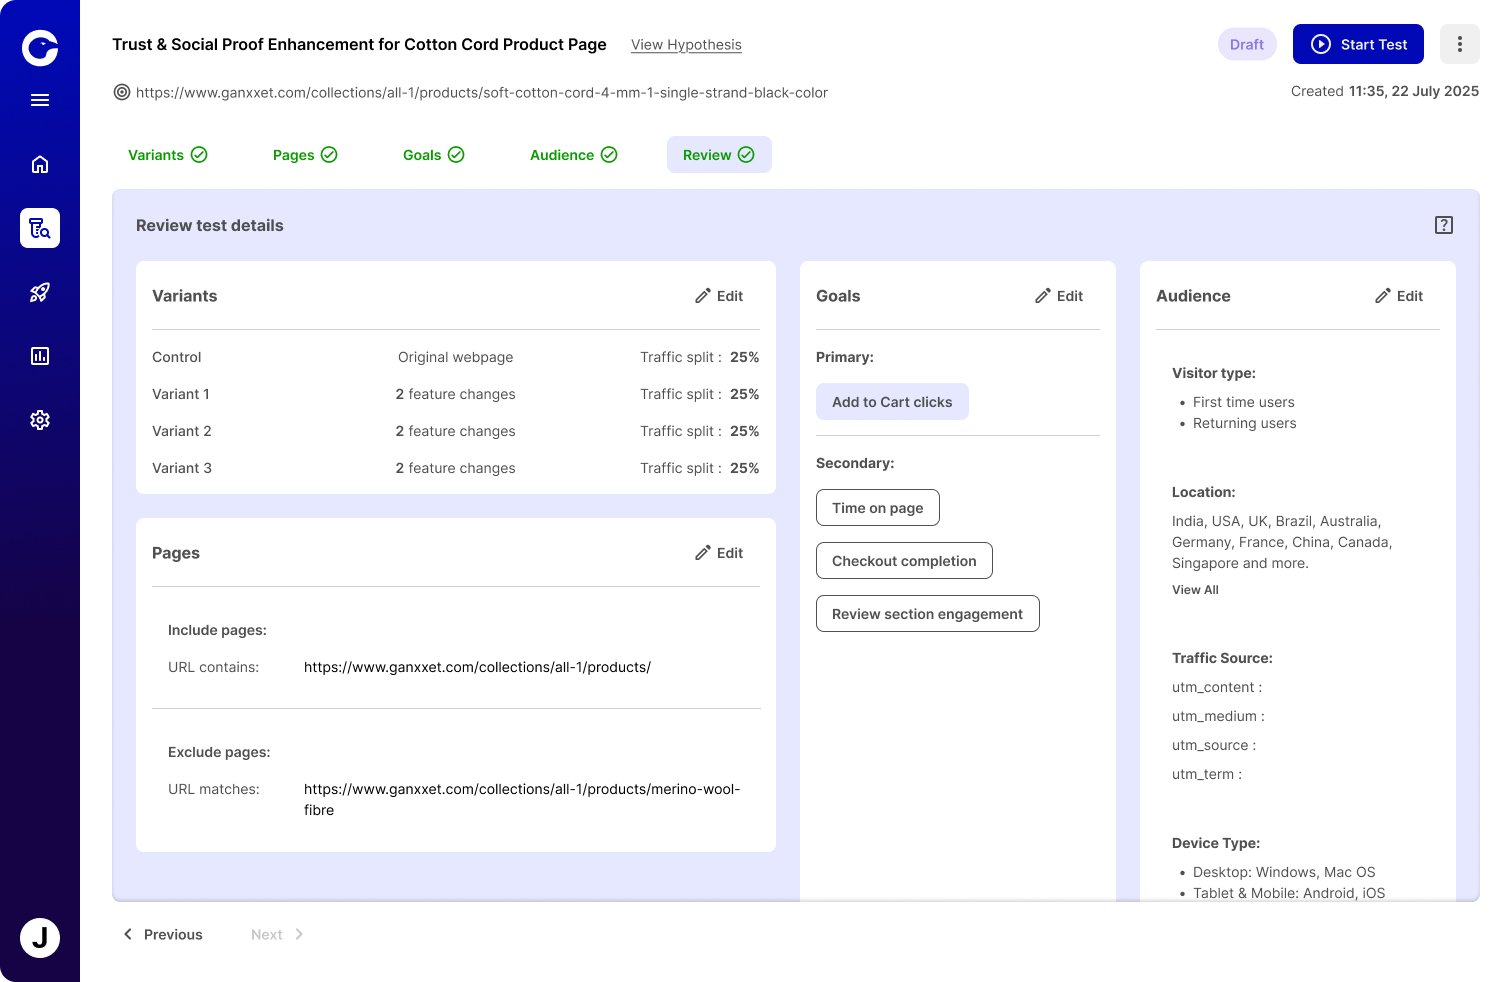The image size is (1512, 982).
Task: Edit the Variants section
Action: [x=719, y=296]
